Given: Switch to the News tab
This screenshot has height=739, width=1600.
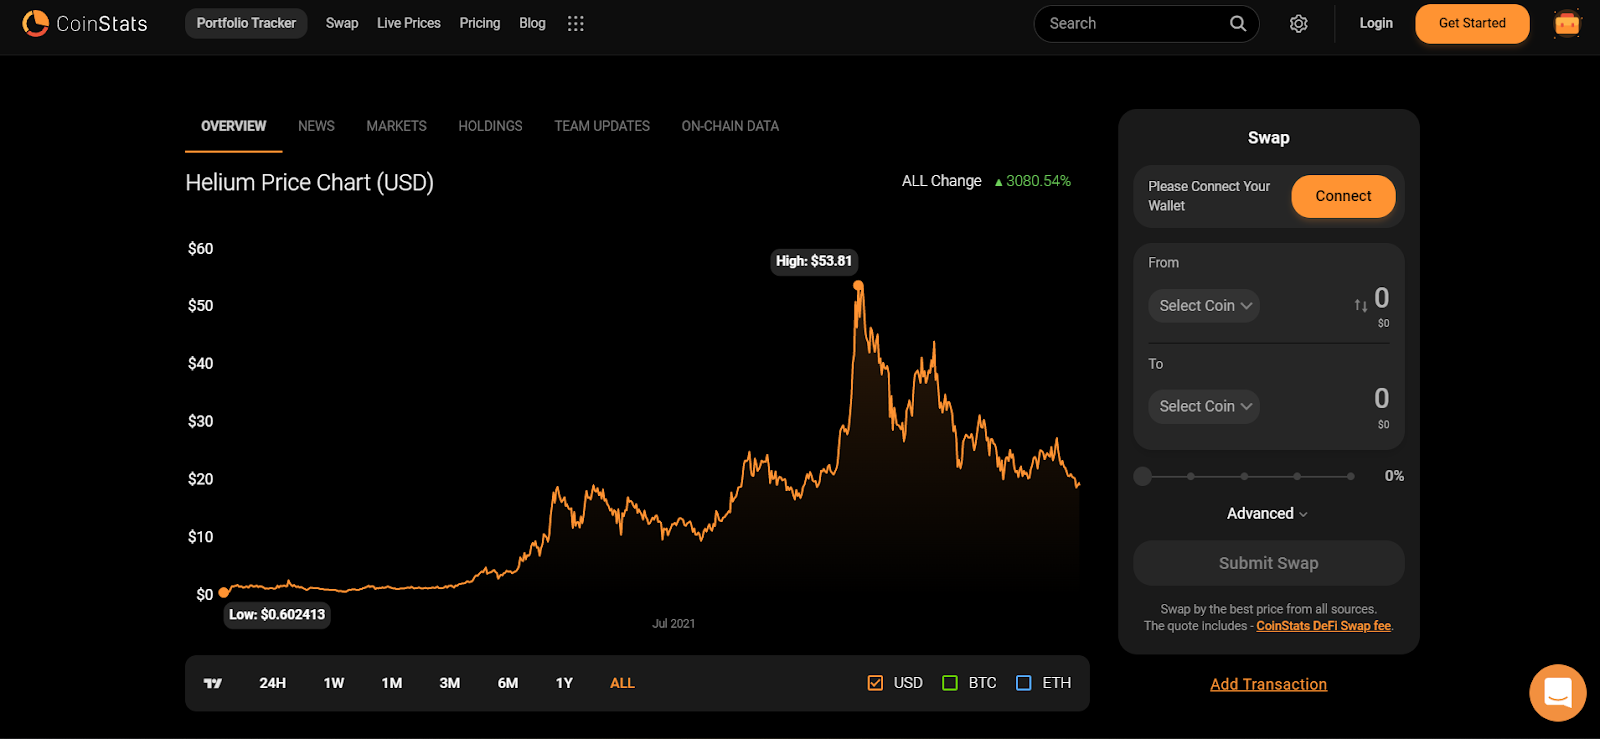Looking at the screenshot, I should (x=316, y=126).
